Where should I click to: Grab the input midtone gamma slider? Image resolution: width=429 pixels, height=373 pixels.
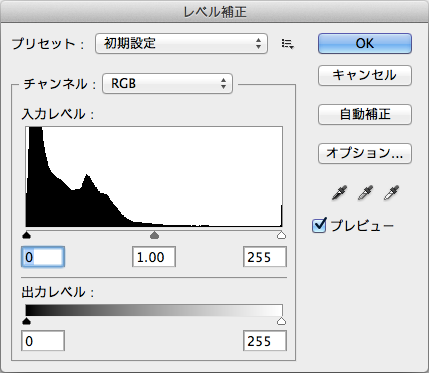pos(154,236)
